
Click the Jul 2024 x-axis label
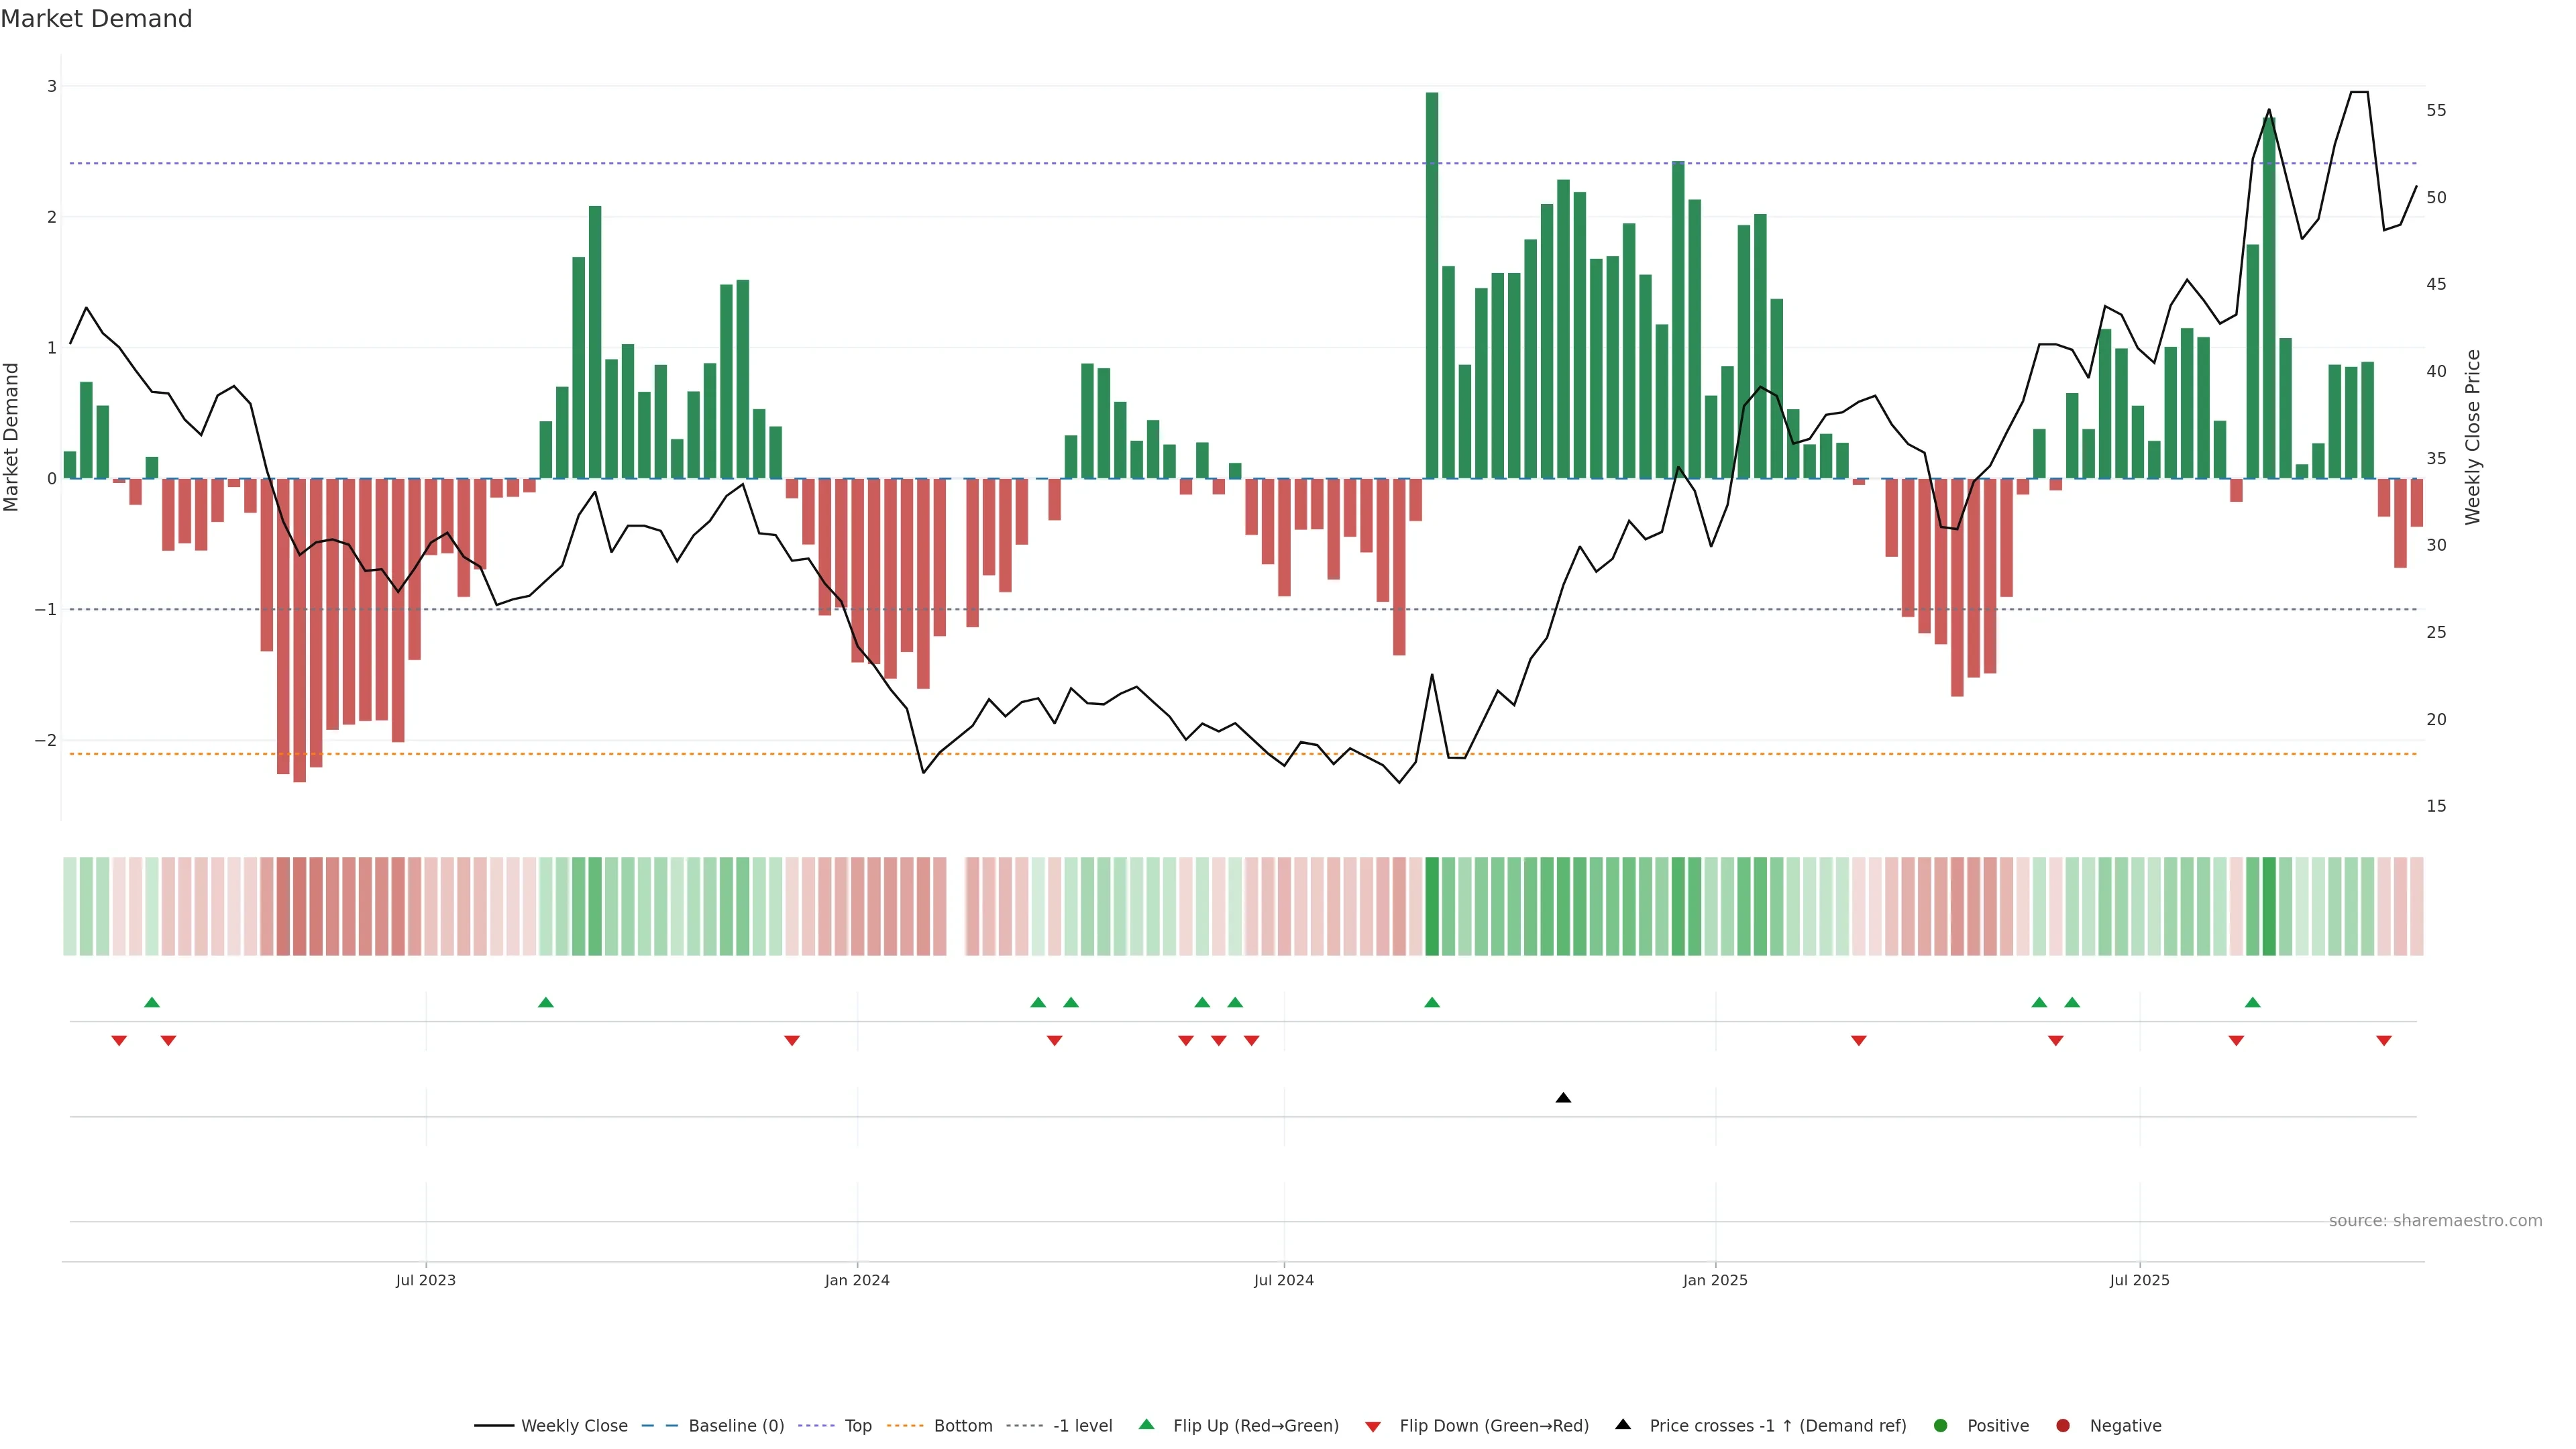click(x=1284, y=1280)
